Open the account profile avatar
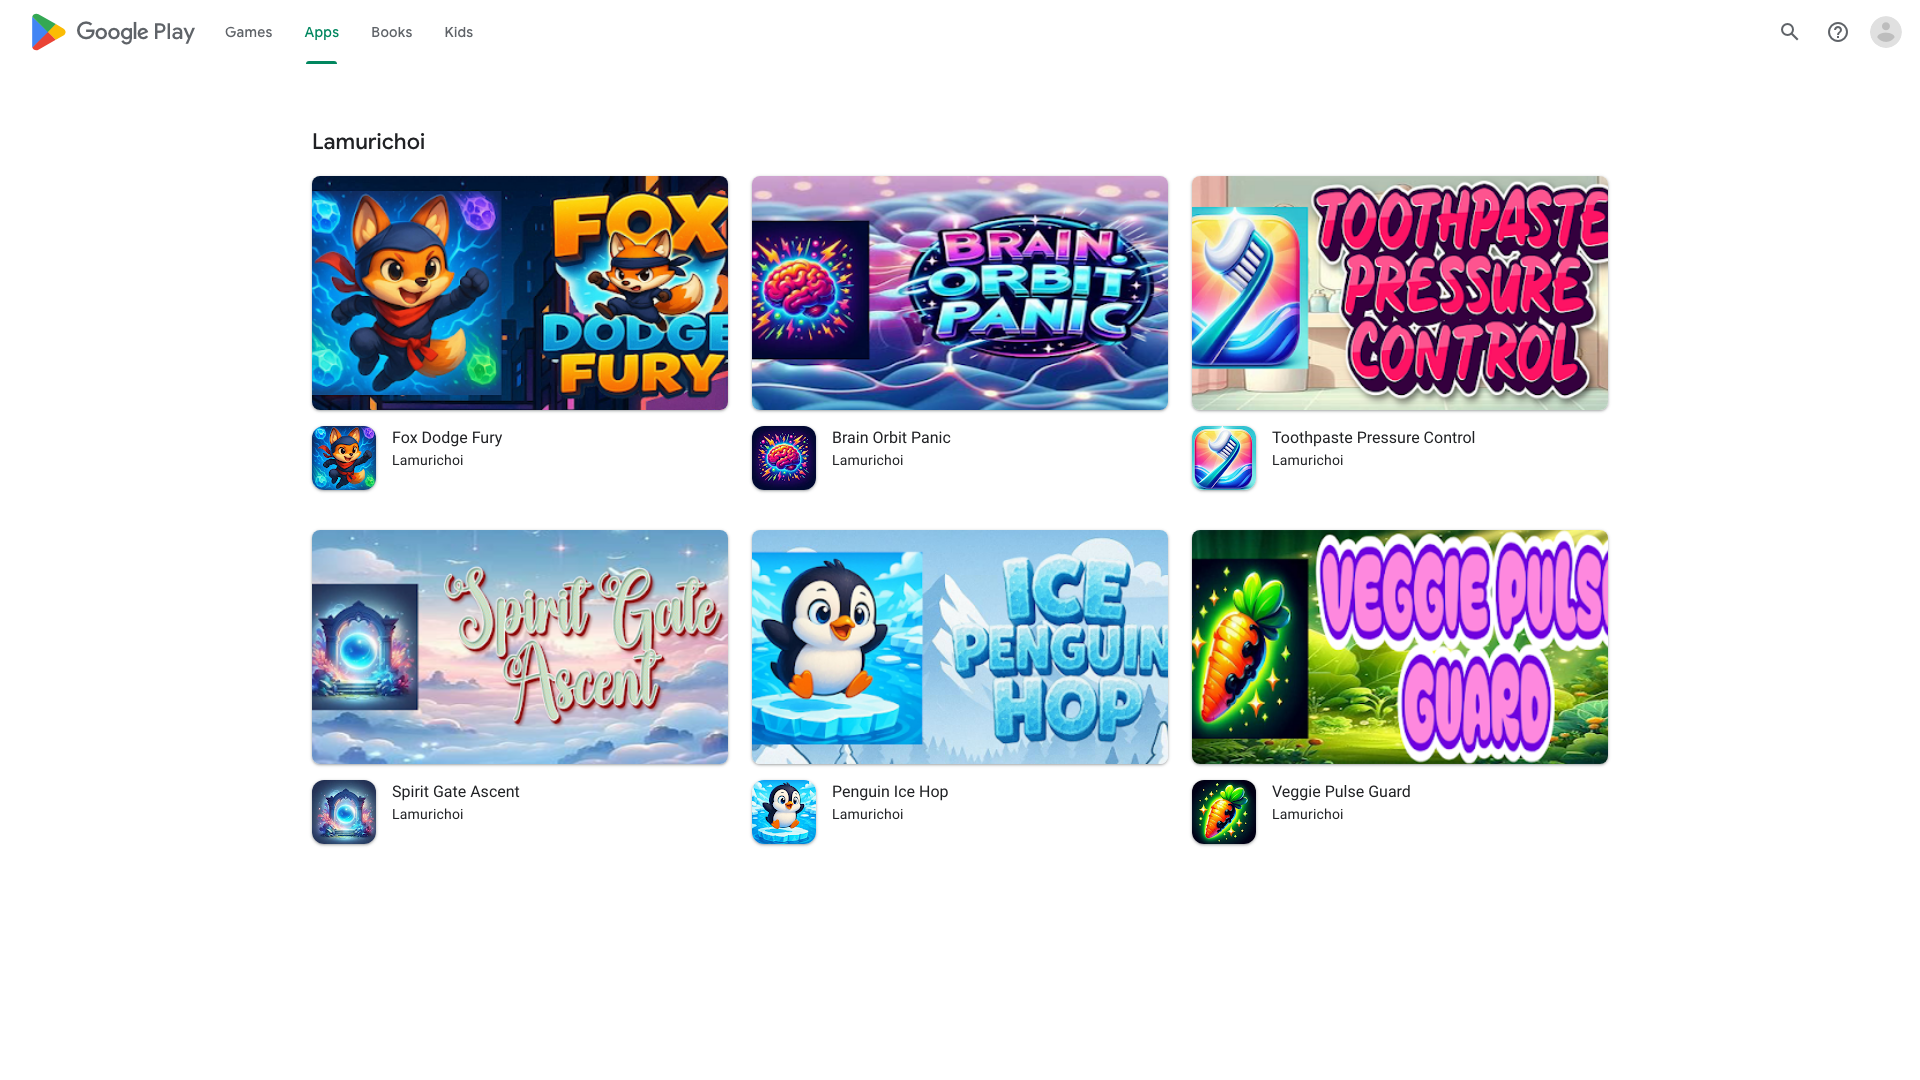 (x=1886, y=32)
